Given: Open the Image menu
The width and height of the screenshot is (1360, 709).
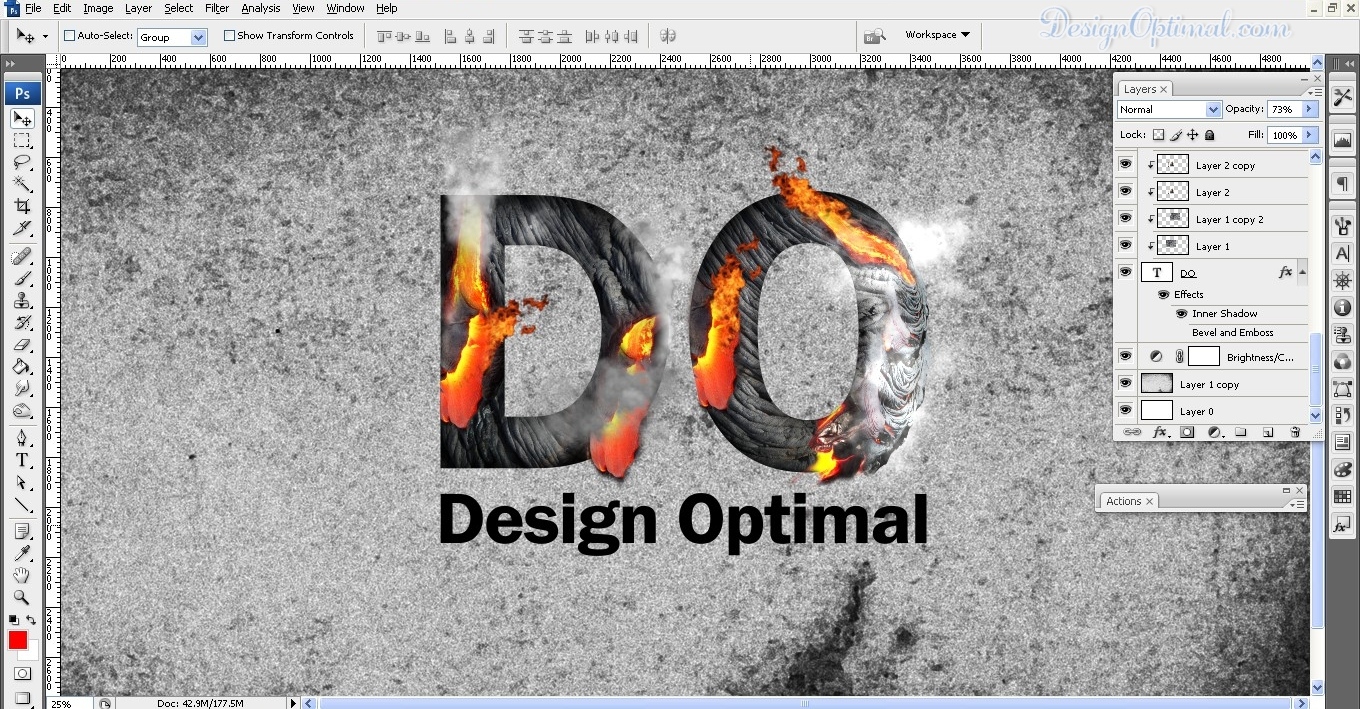Looking at the screenshot, I should (x=98, y=8).
